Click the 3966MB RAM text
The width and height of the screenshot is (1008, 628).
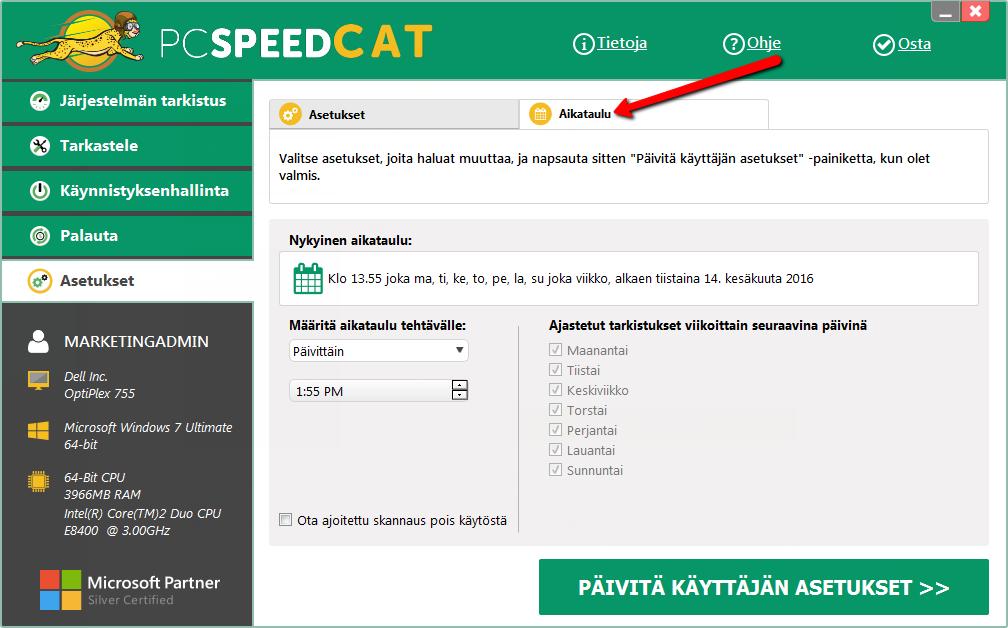coord(102,494)
